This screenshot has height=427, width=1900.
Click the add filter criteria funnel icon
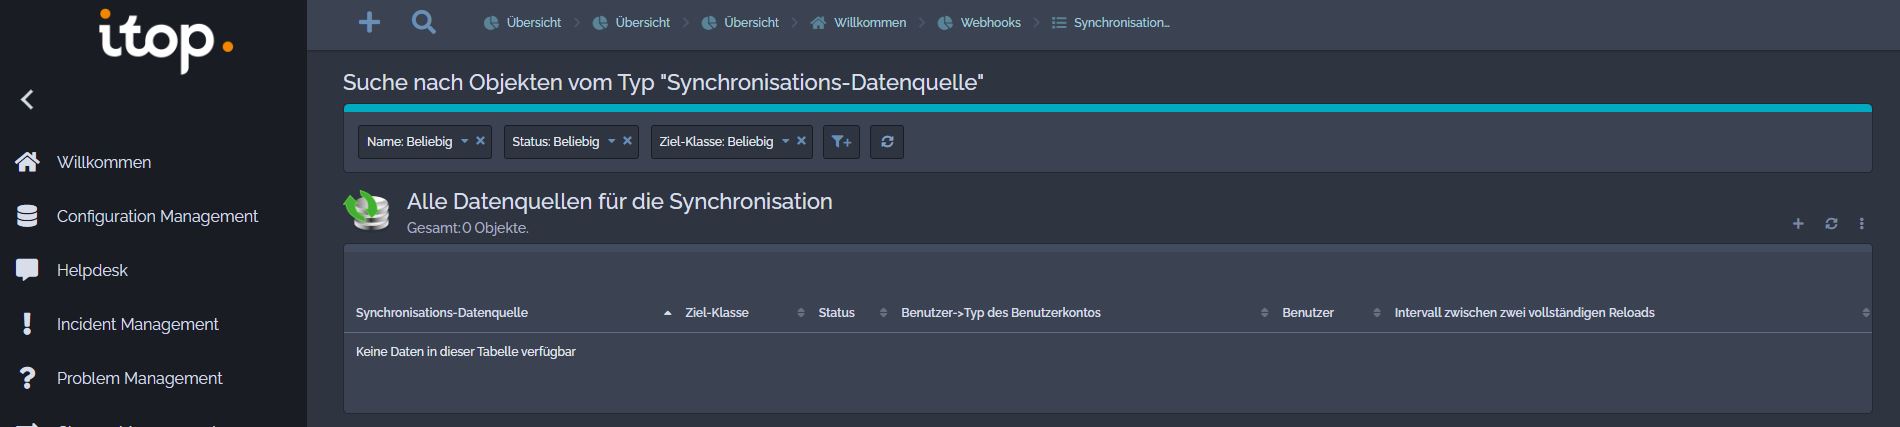click(841, 142)
